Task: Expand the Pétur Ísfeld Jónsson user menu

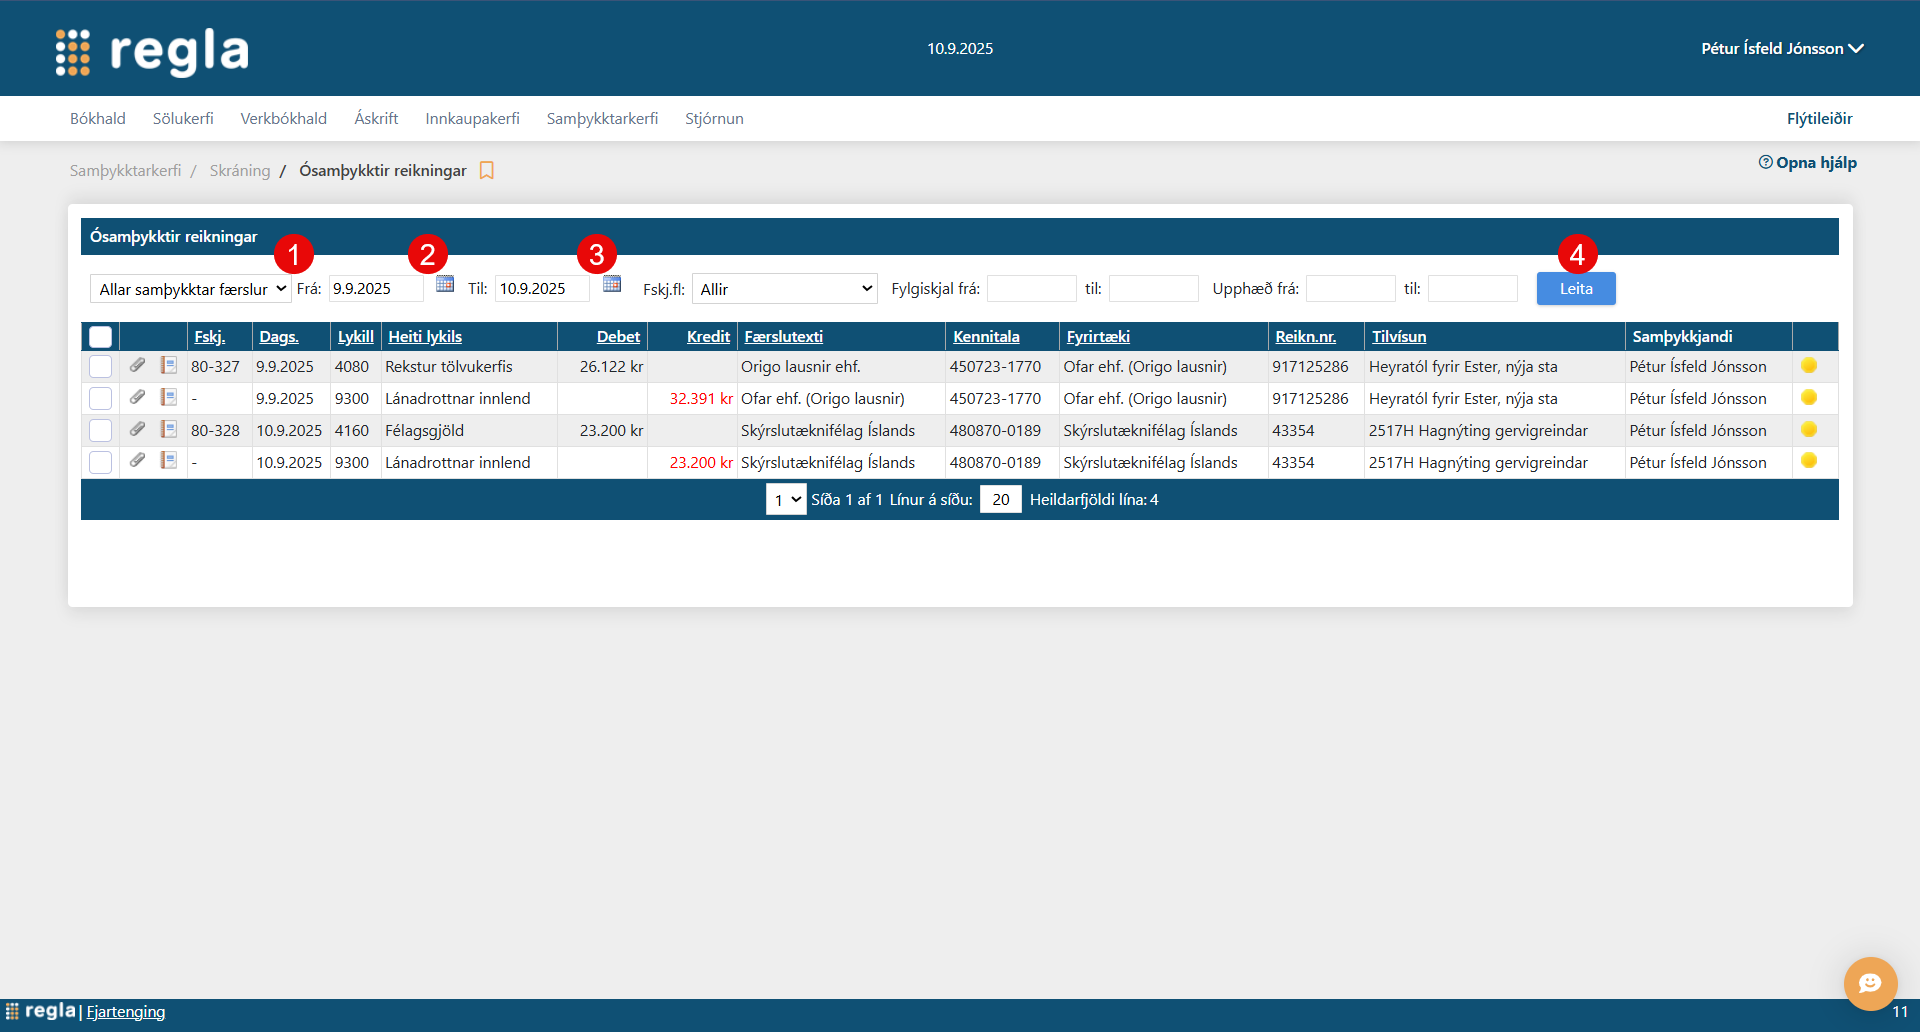Action: click(1781, 48)
